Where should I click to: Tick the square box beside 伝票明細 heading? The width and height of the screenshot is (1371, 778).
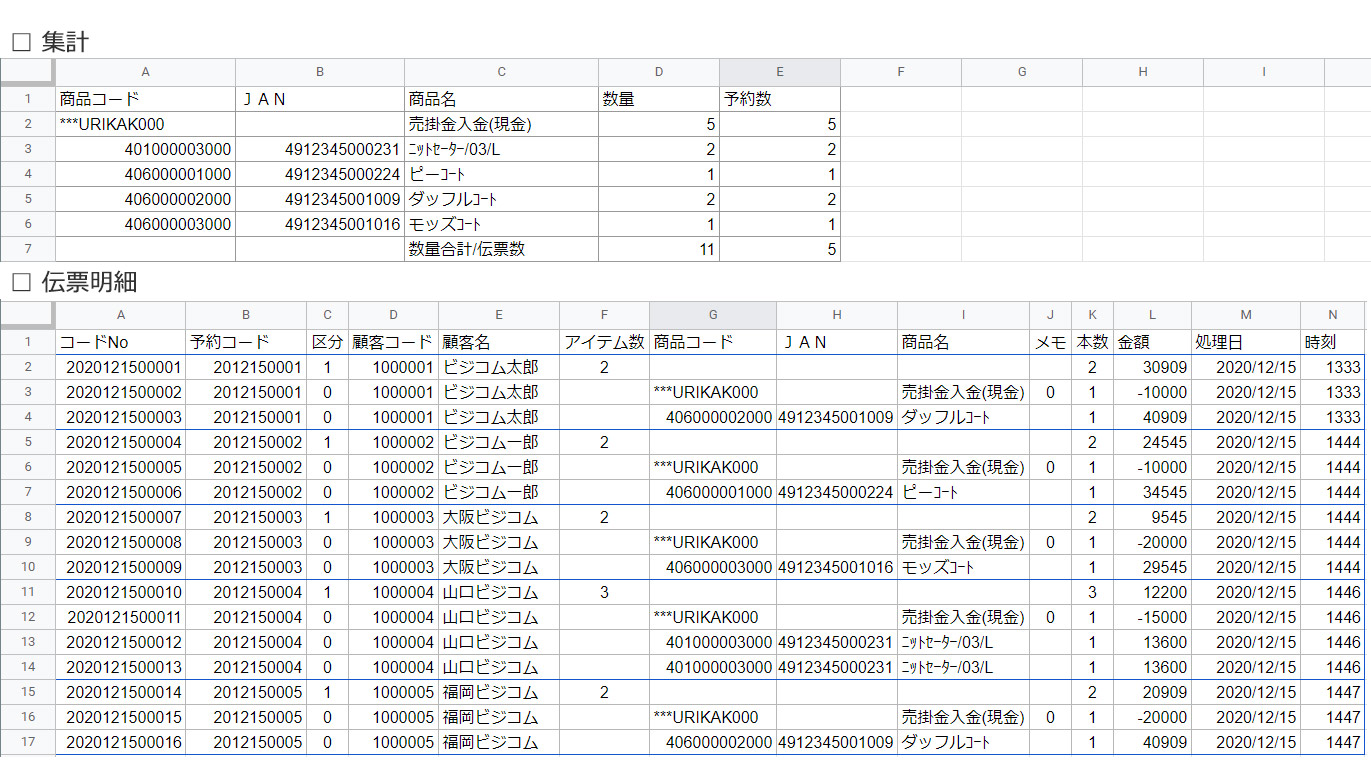click(x=21, y=283)
